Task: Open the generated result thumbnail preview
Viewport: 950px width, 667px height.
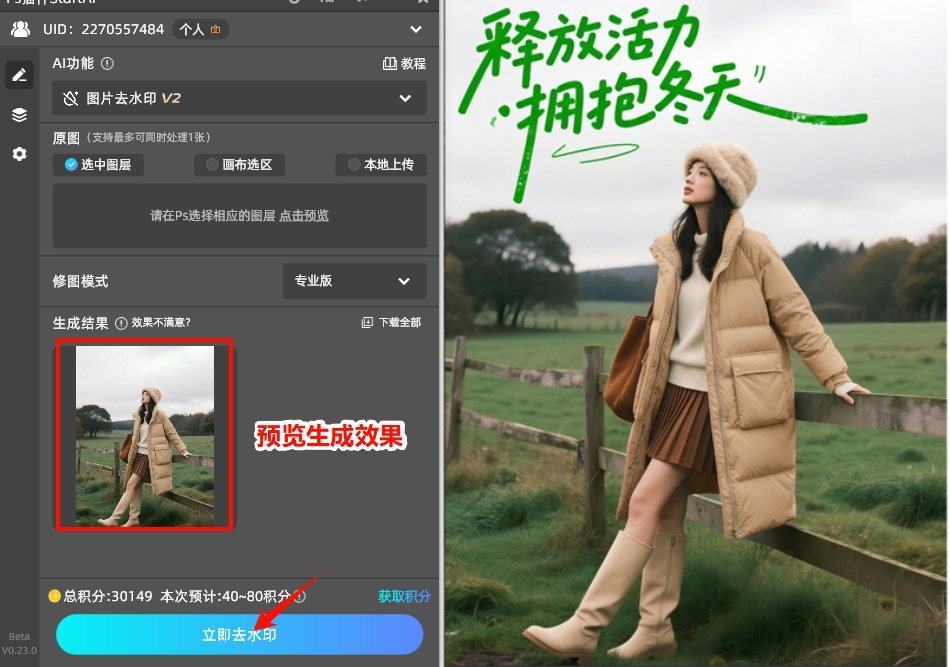Action: (143, 435)
